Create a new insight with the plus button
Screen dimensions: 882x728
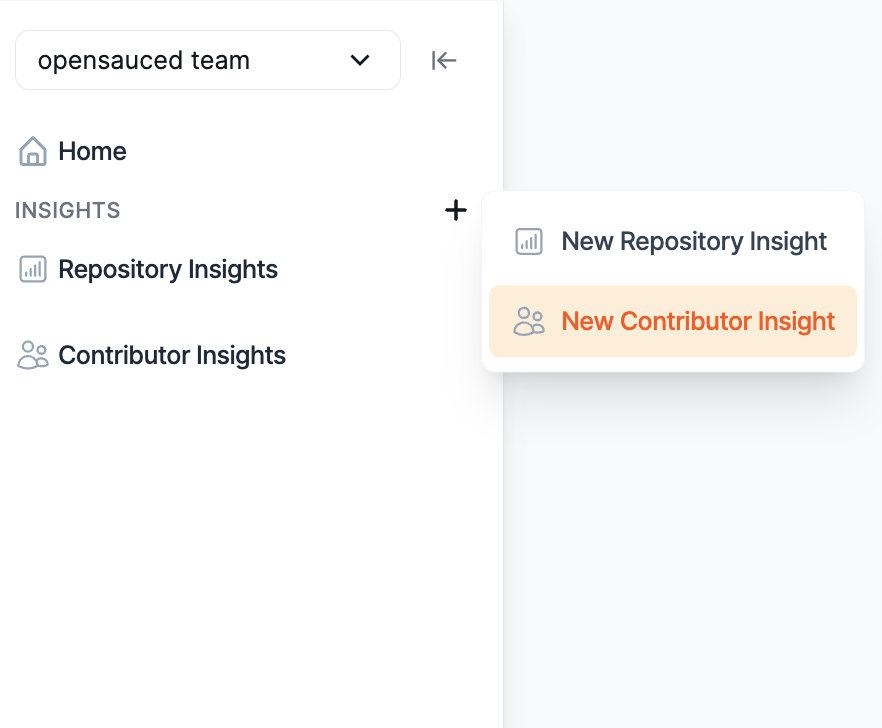tap(456, 210)
